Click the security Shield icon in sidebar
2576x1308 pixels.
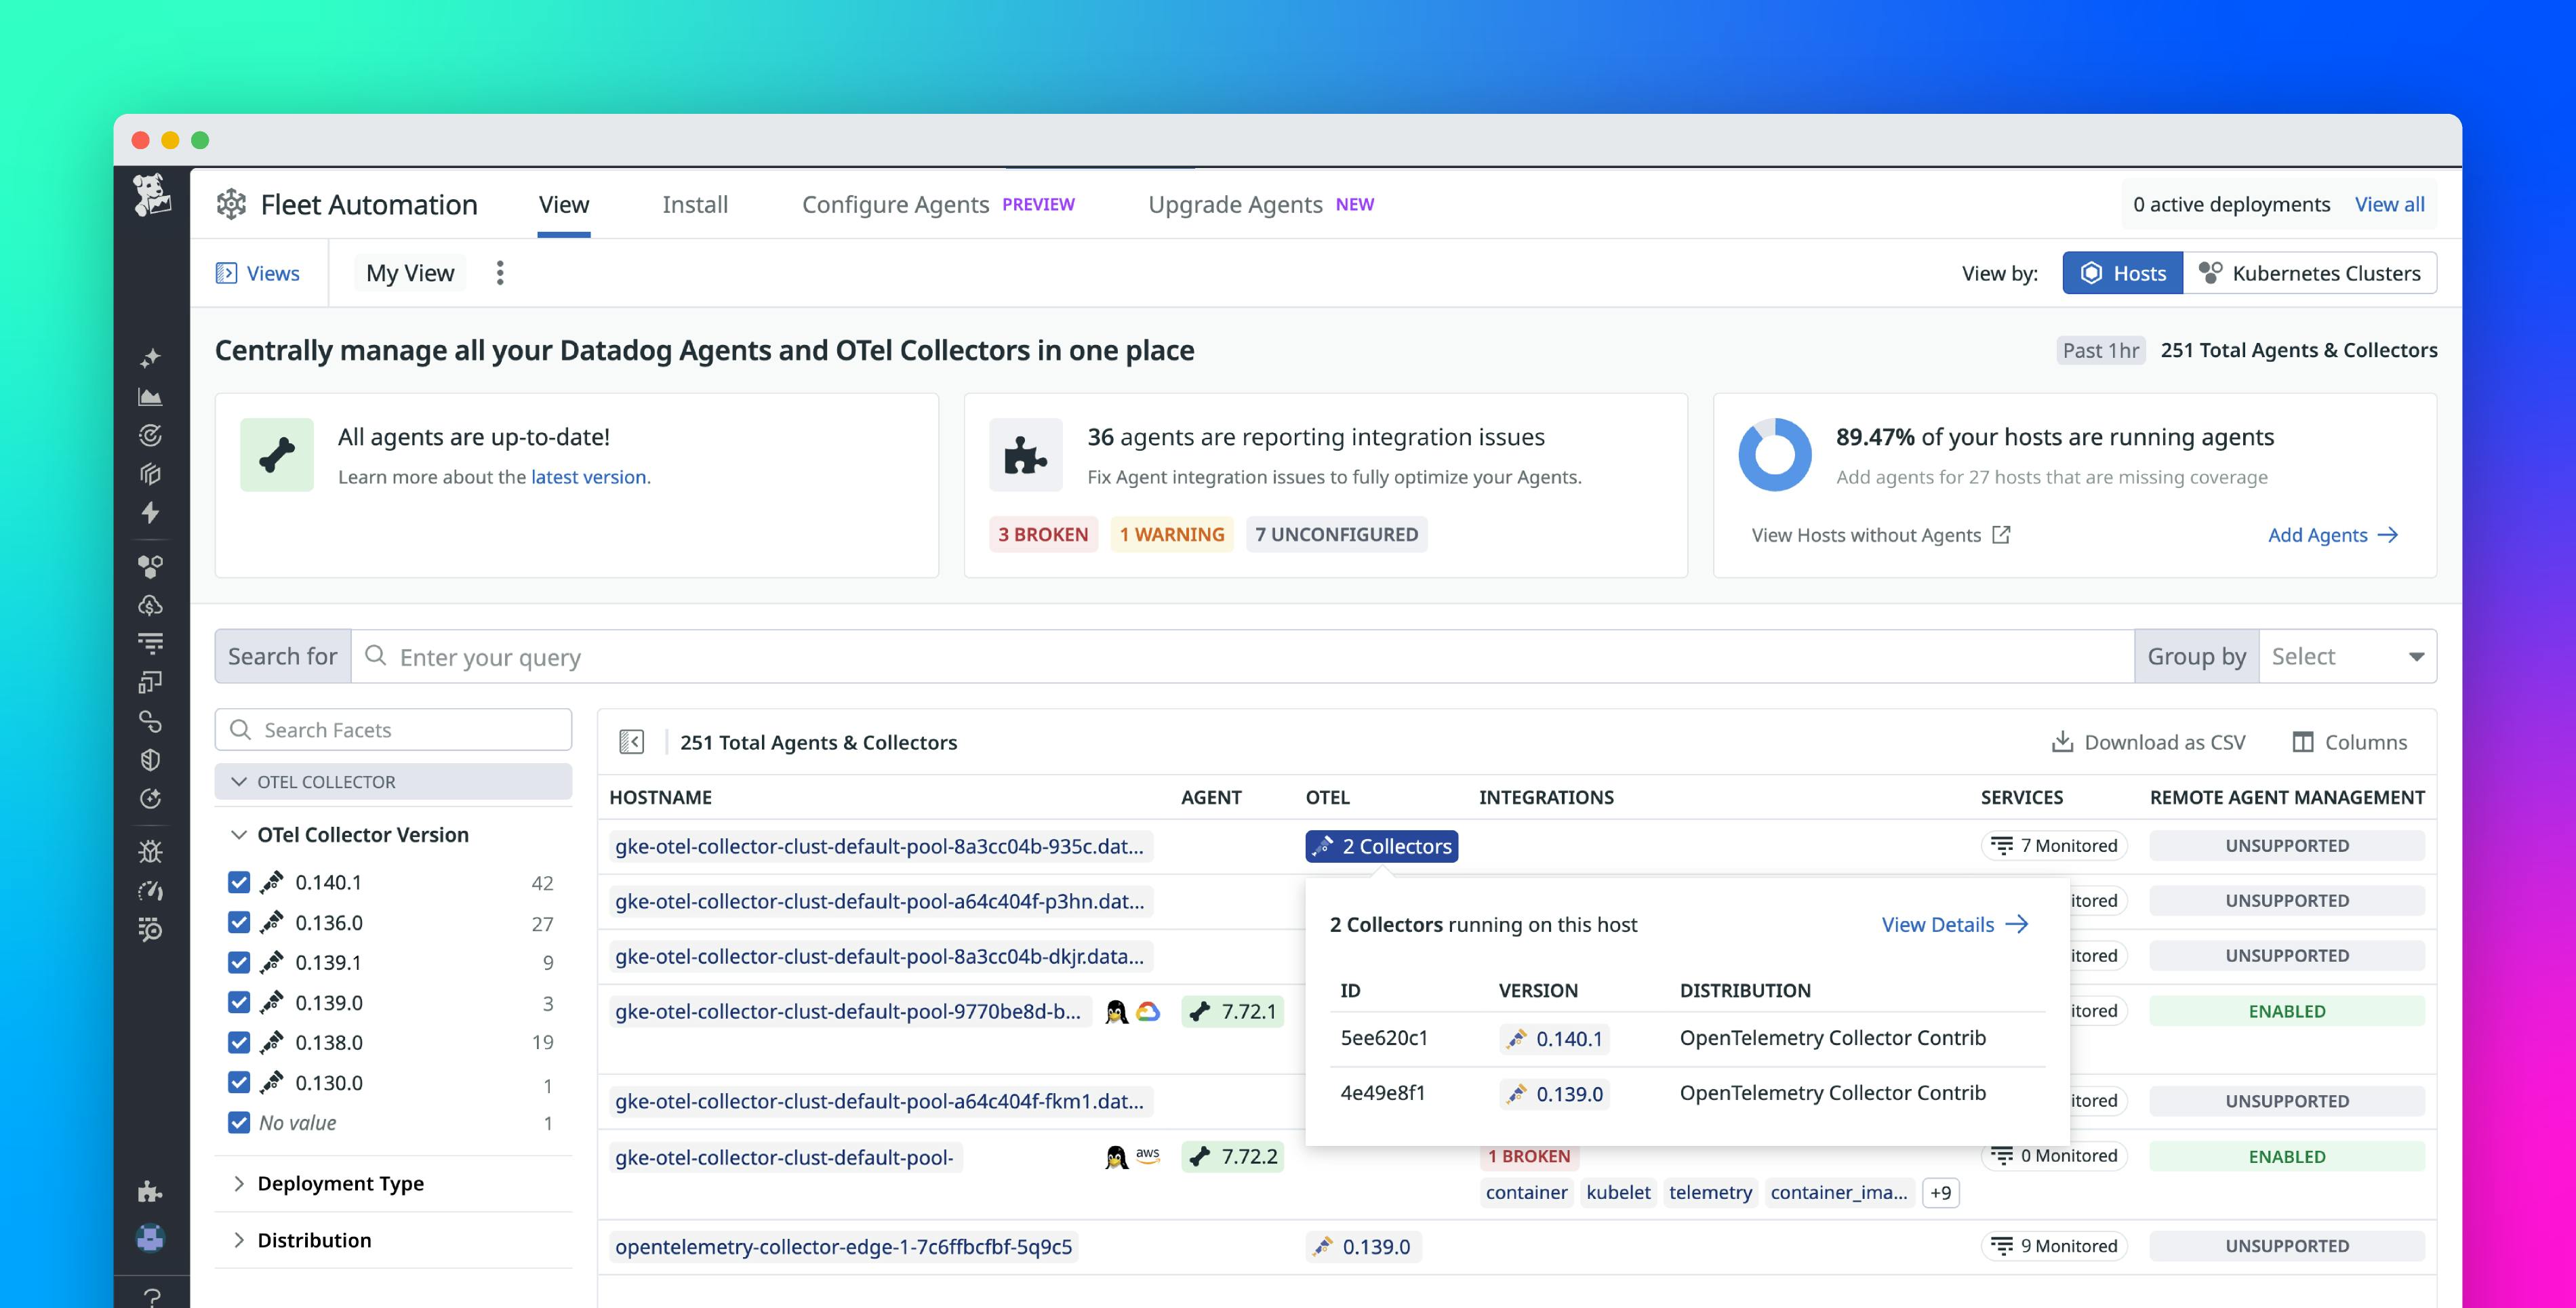click(150, 760)
